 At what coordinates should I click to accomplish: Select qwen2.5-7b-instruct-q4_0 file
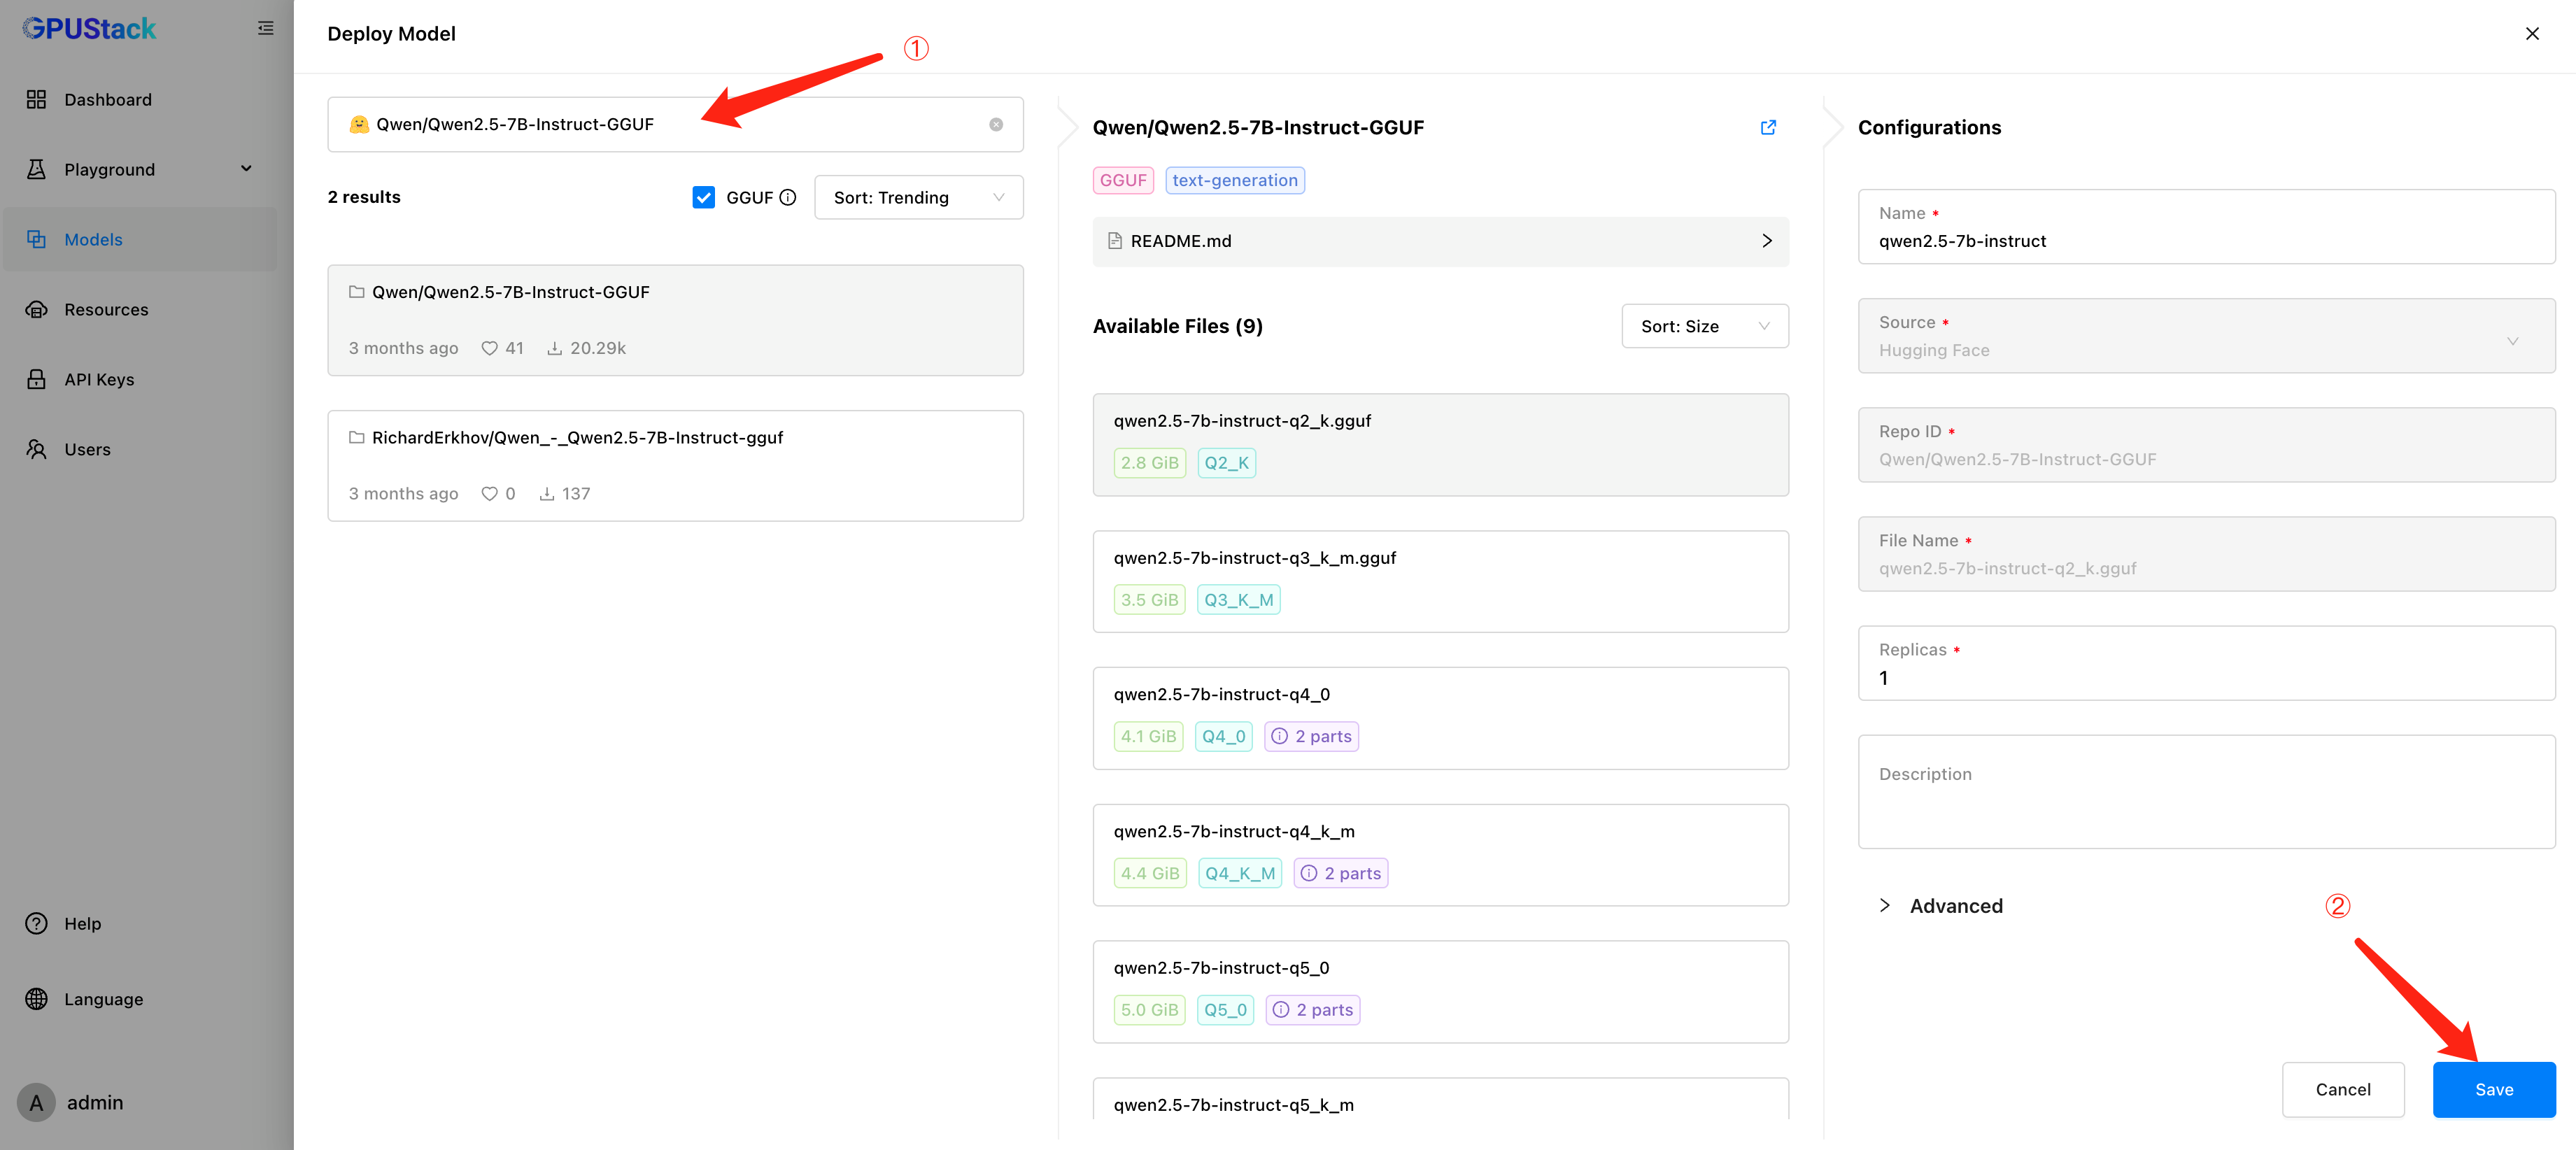coord(1440,718)
